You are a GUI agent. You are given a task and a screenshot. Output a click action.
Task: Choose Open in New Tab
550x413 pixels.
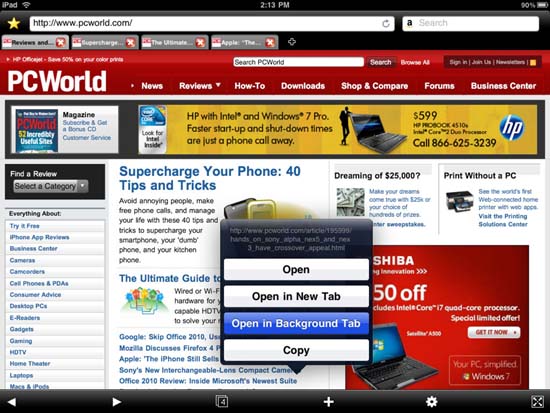tap(296, 297)
